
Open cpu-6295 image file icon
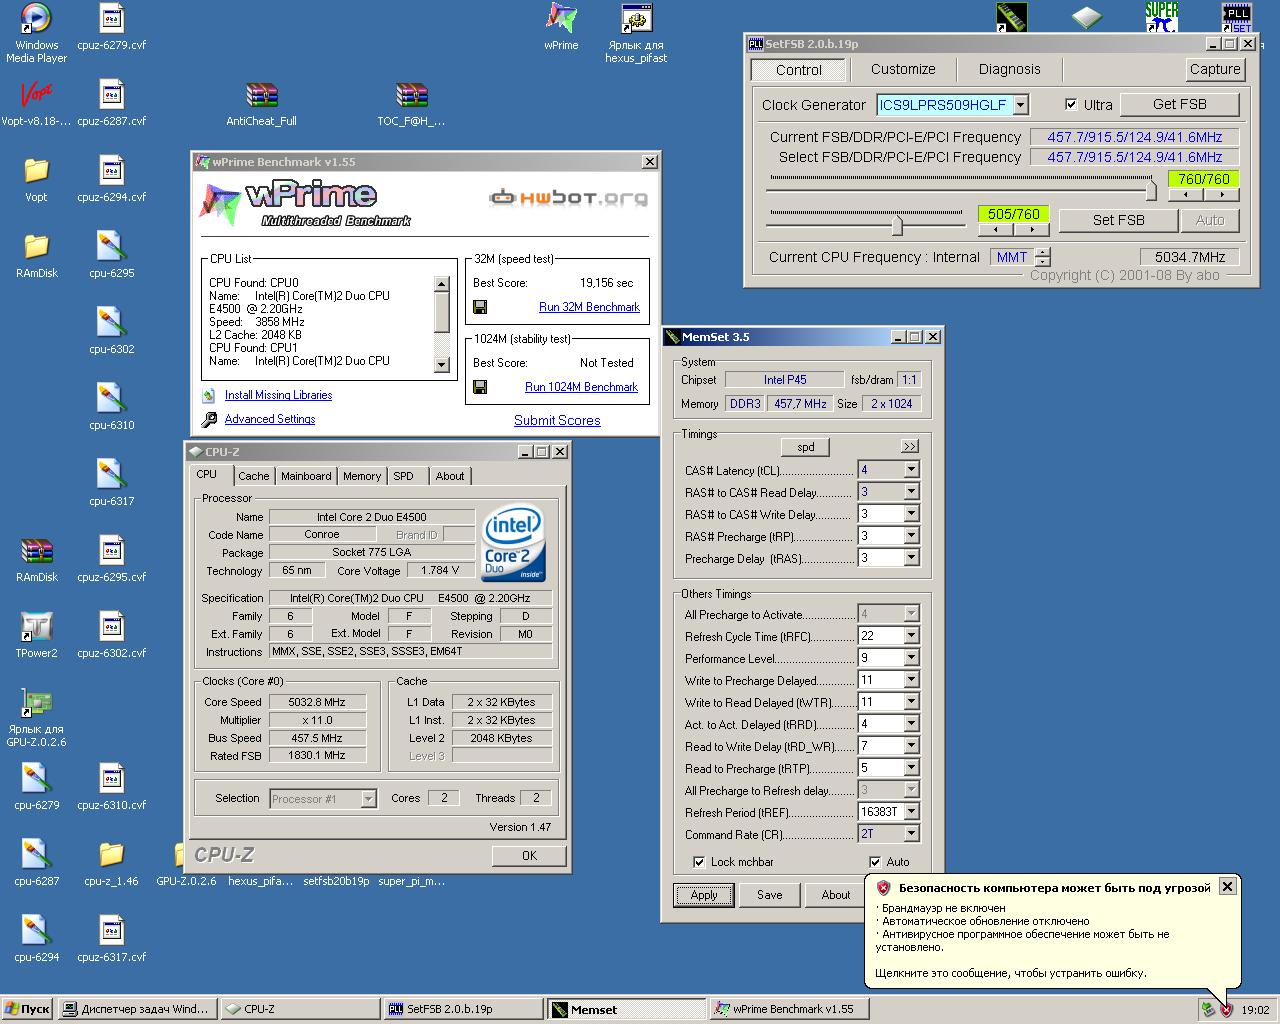pos(111,246)
